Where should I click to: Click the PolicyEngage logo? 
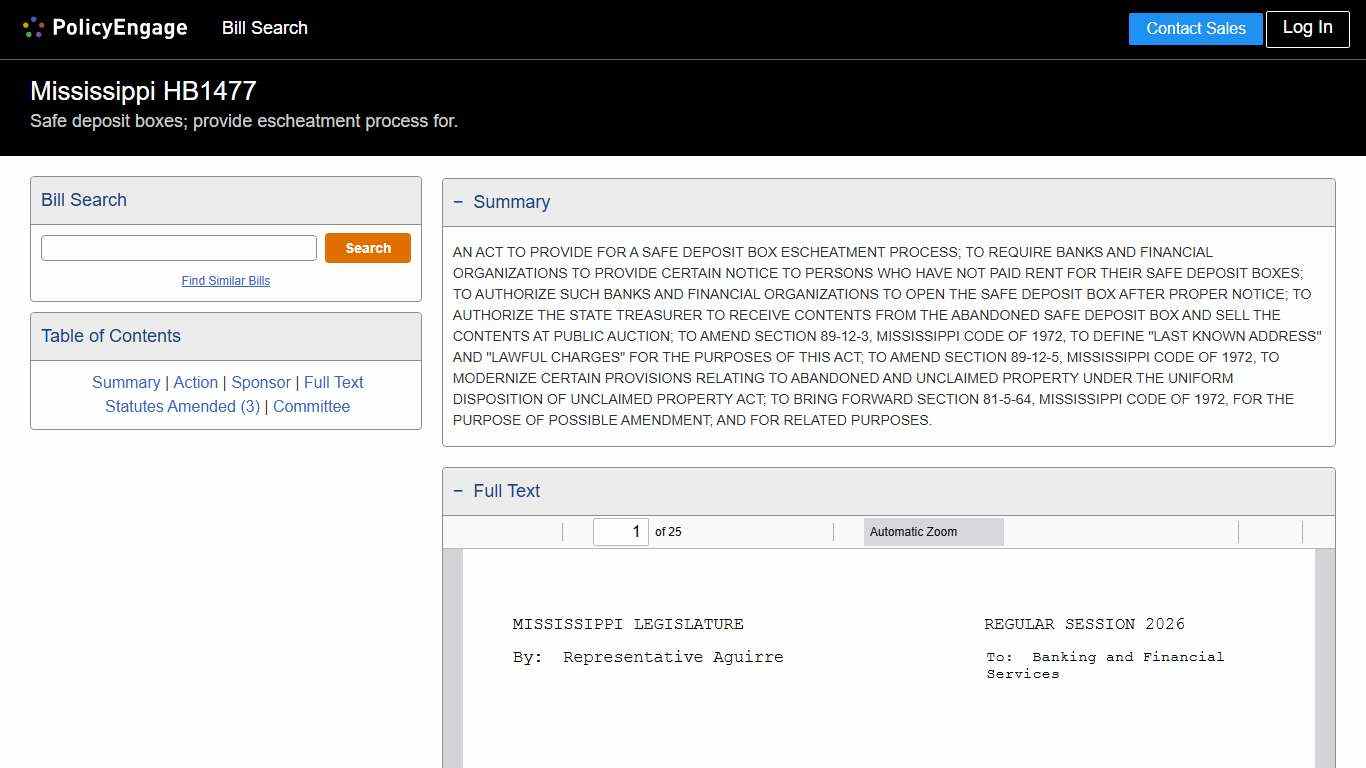104,27
